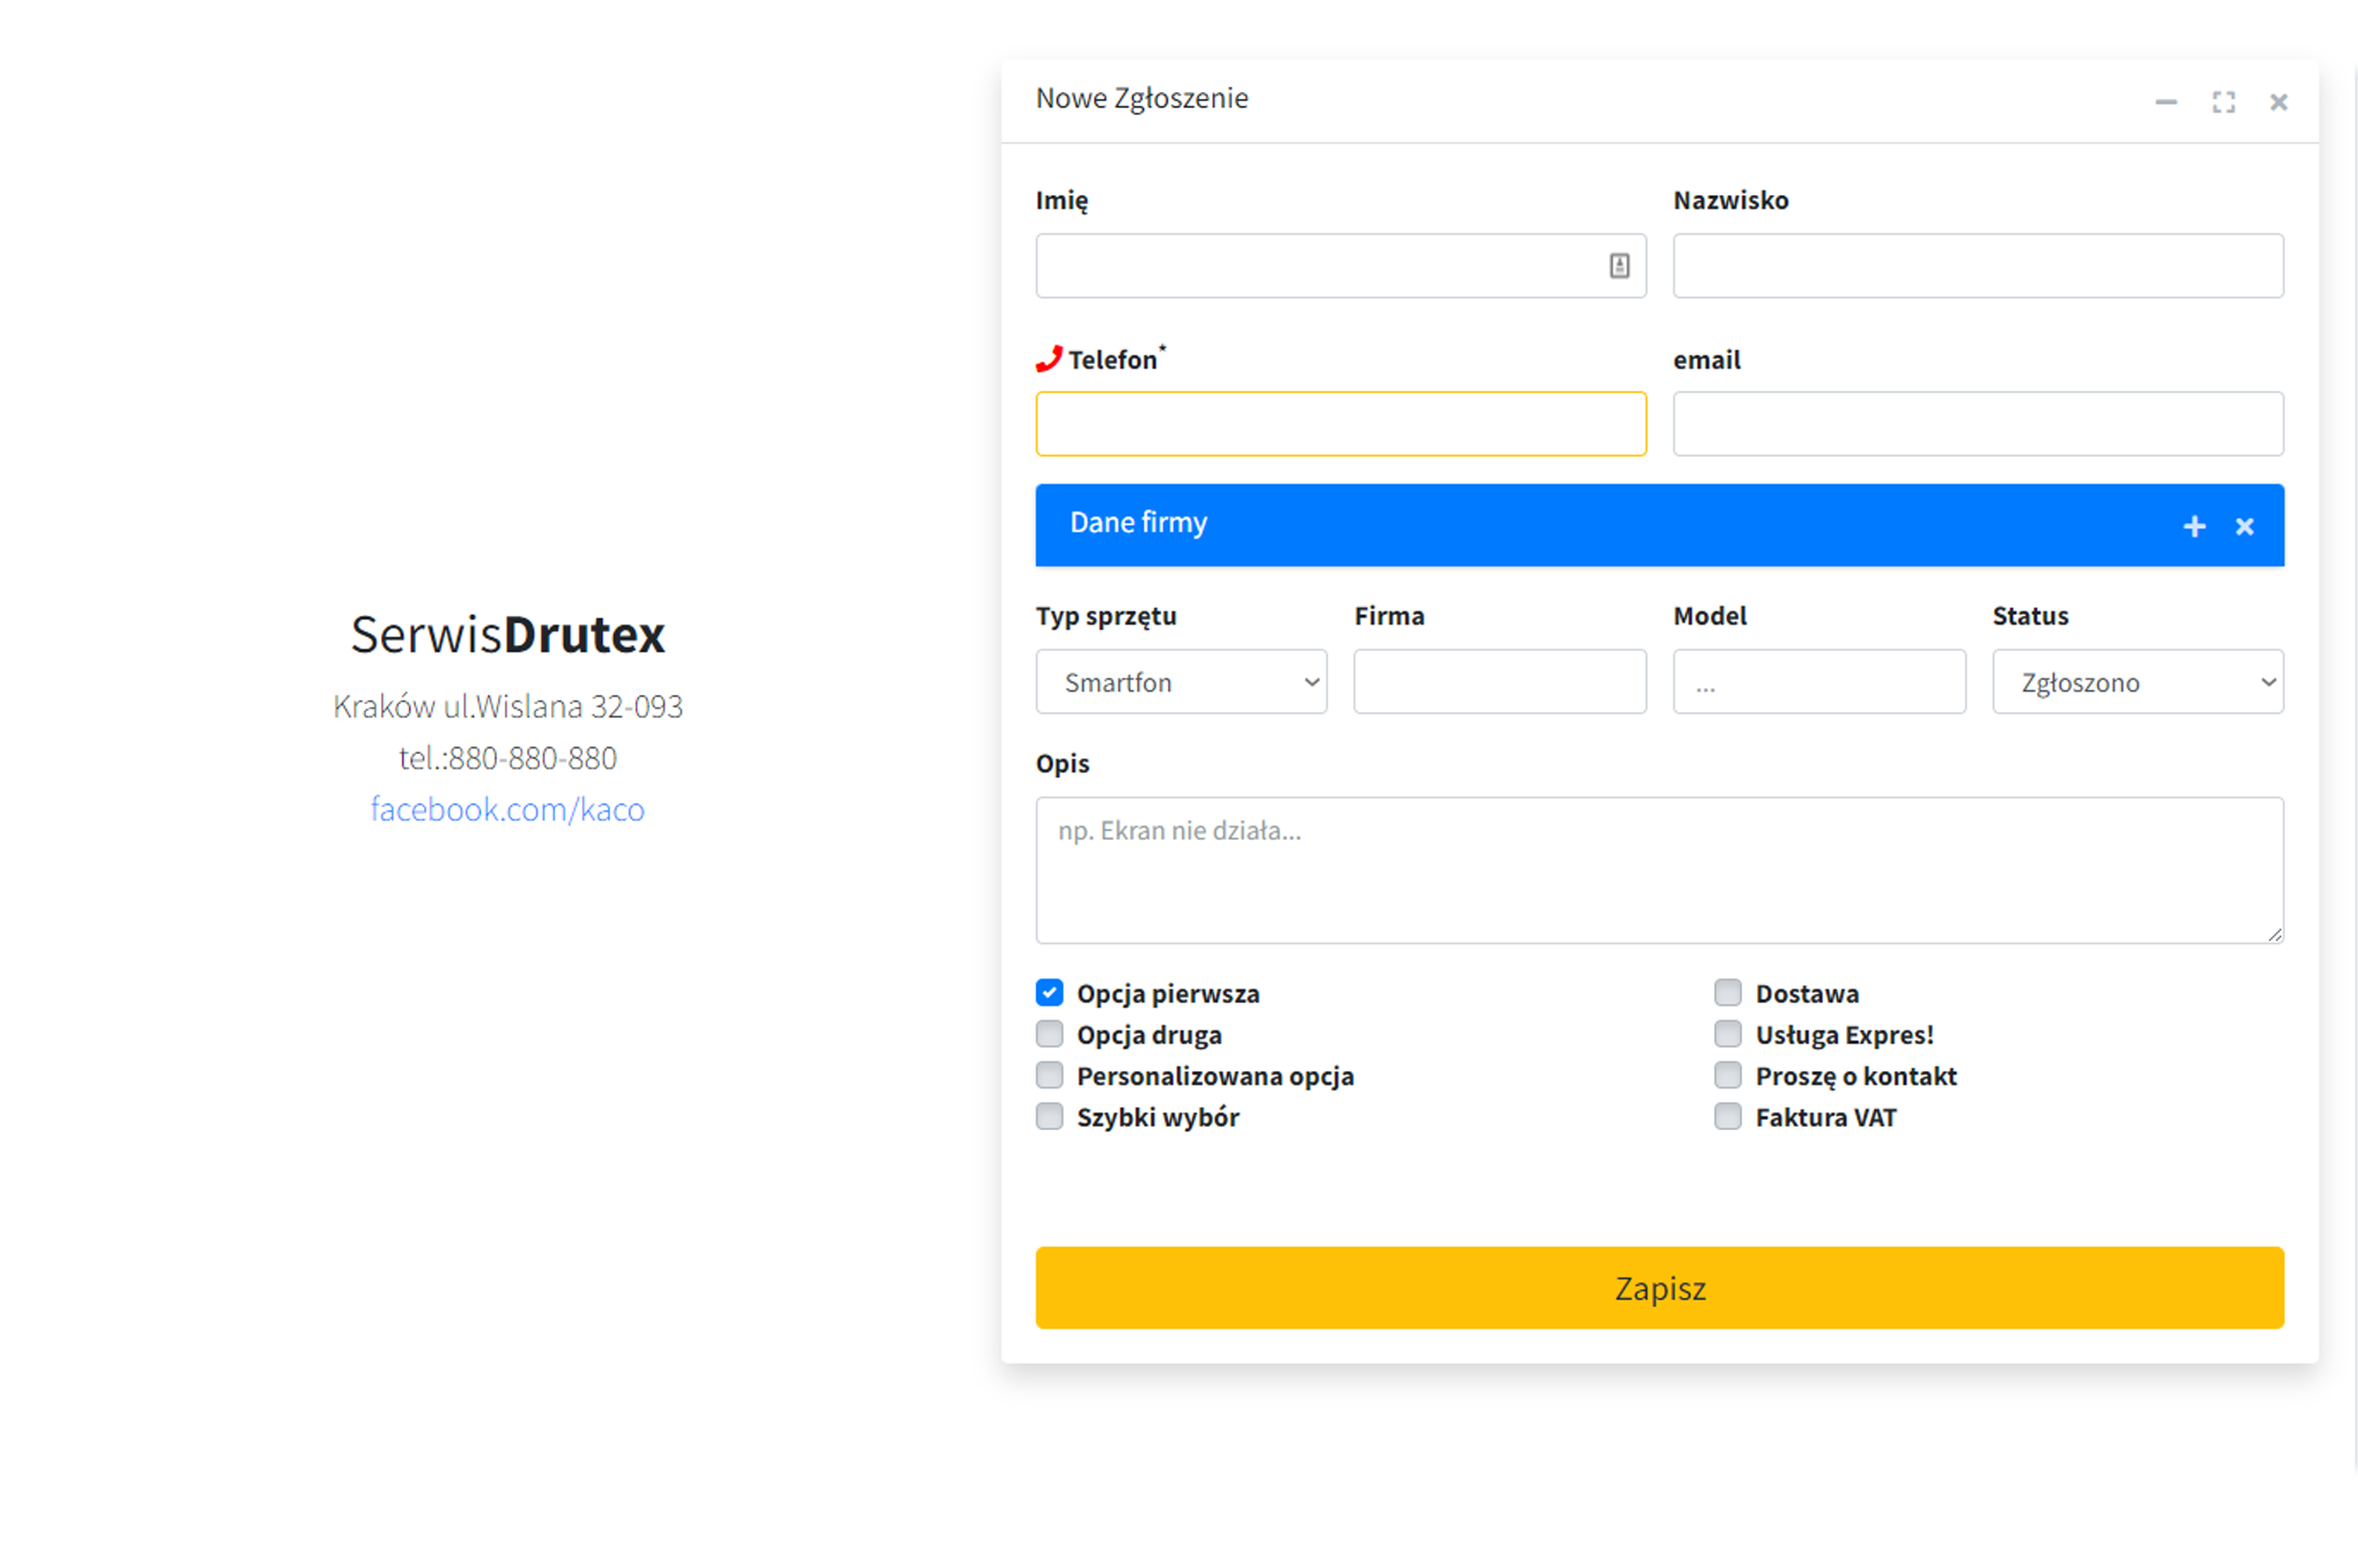Click the Model input field
Image resolution: width=2358 pixels, height=1568 pixels.
(x=1818, y=682)
